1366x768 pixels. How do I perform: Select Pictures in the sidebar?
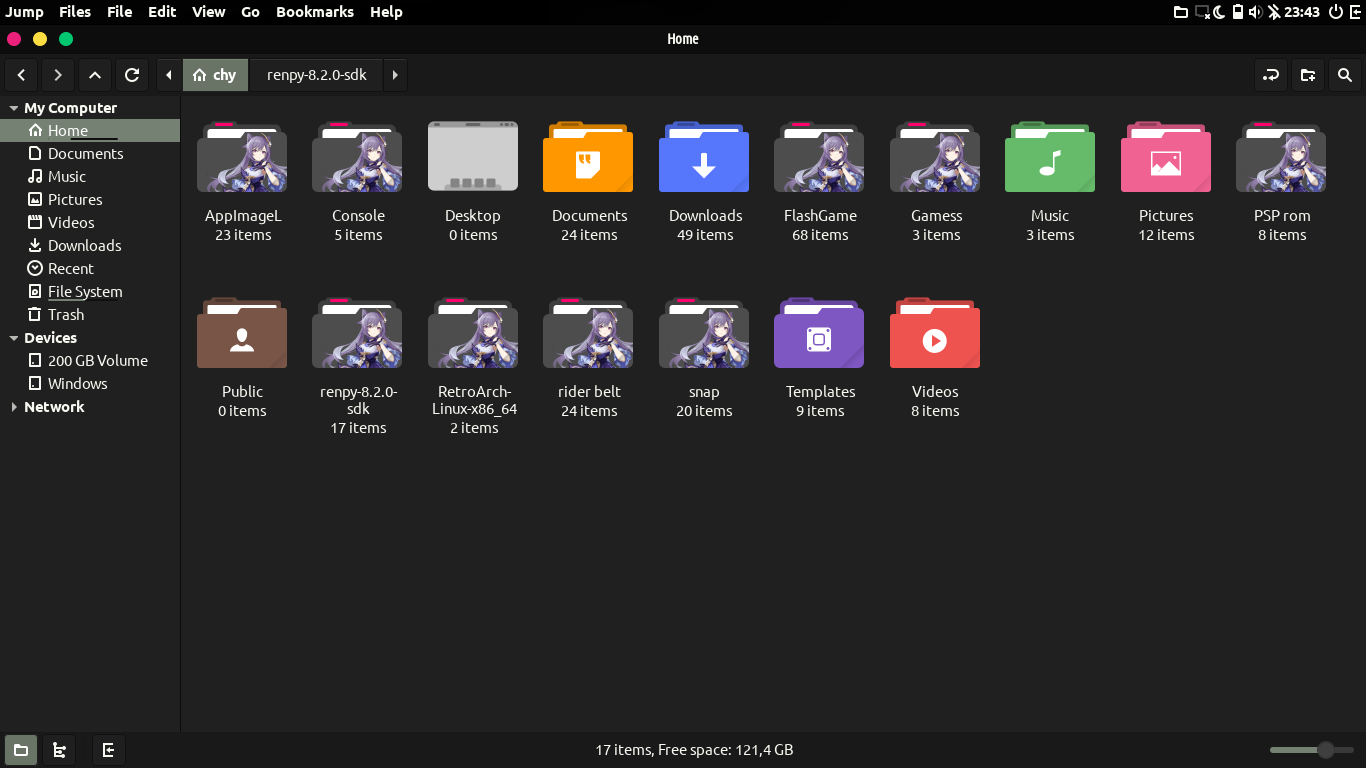click(90, 199)
